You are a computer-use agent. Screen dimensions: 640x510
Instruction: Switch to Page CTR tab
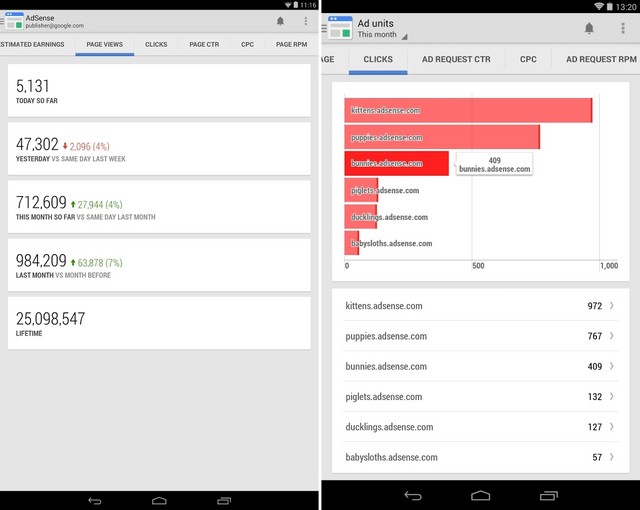204,44
